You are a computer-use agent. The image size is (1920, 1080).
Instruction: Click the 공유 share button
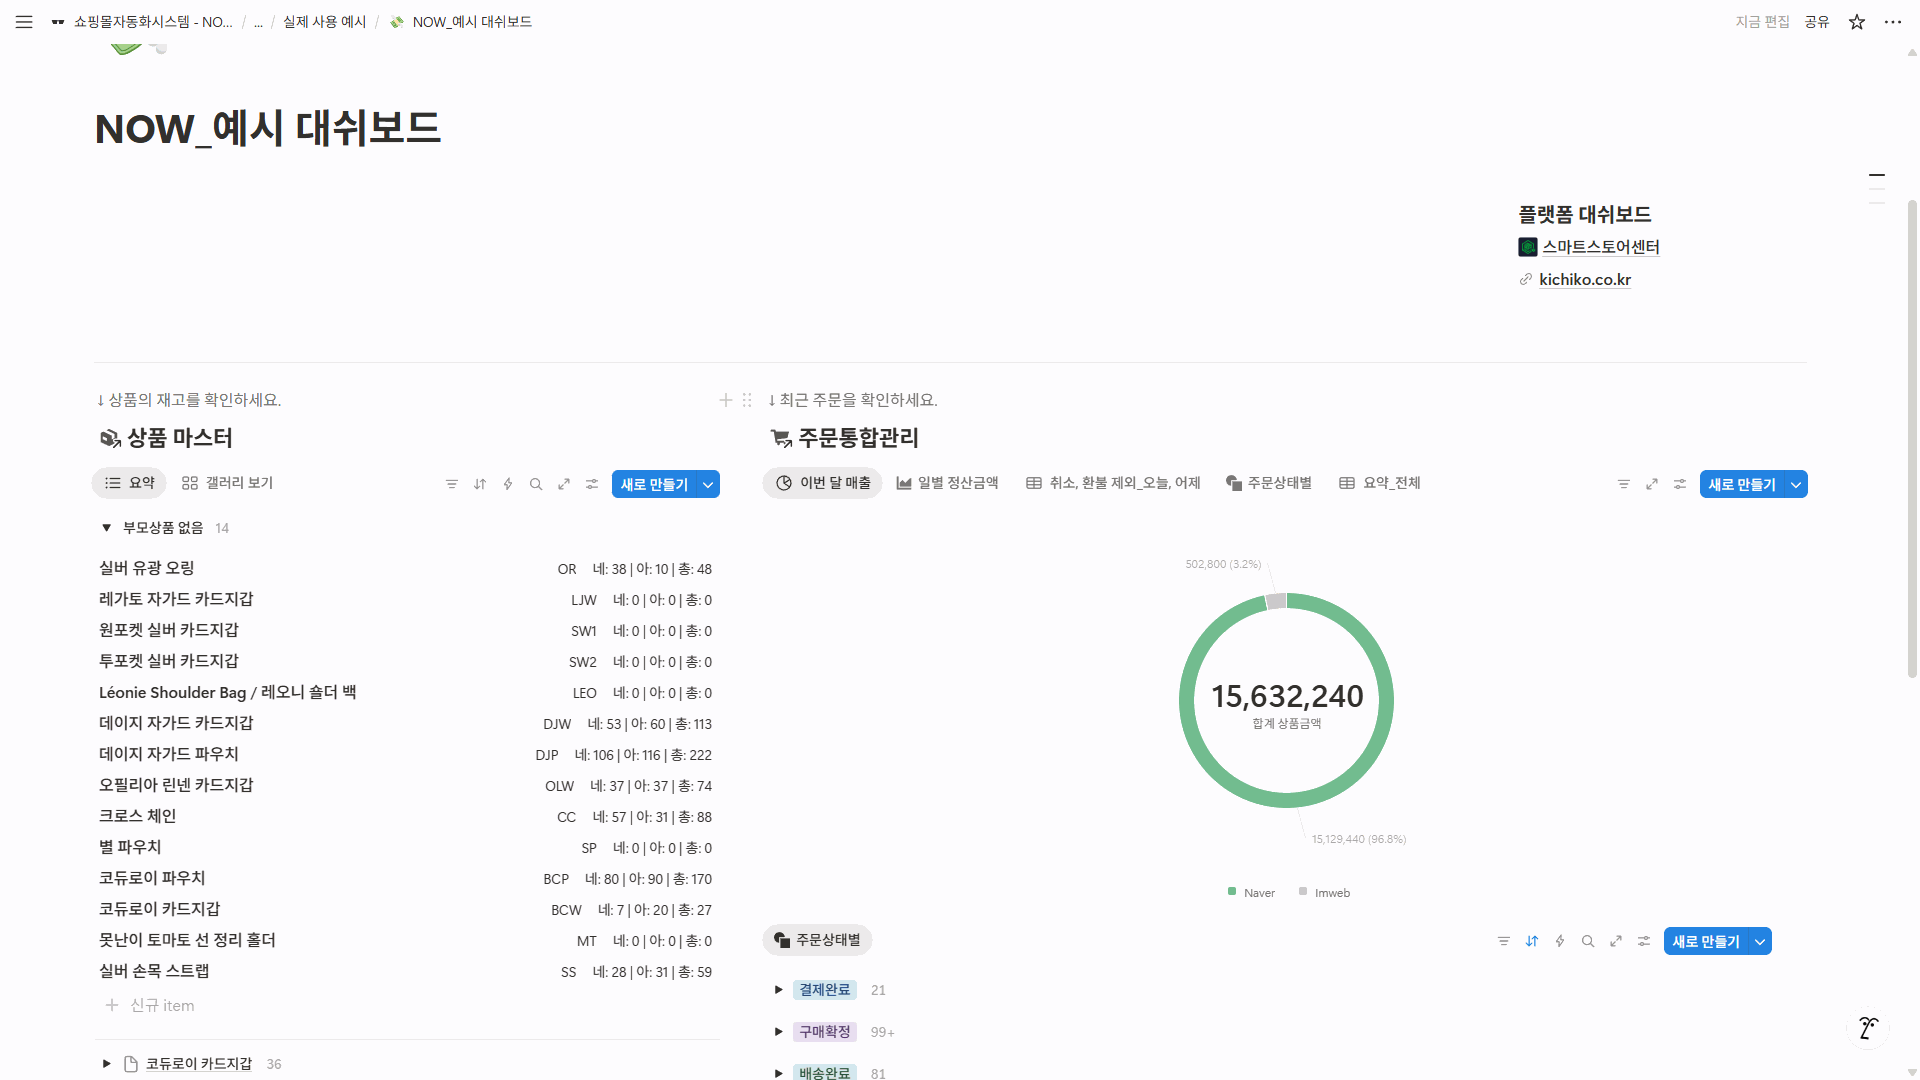1816,22
